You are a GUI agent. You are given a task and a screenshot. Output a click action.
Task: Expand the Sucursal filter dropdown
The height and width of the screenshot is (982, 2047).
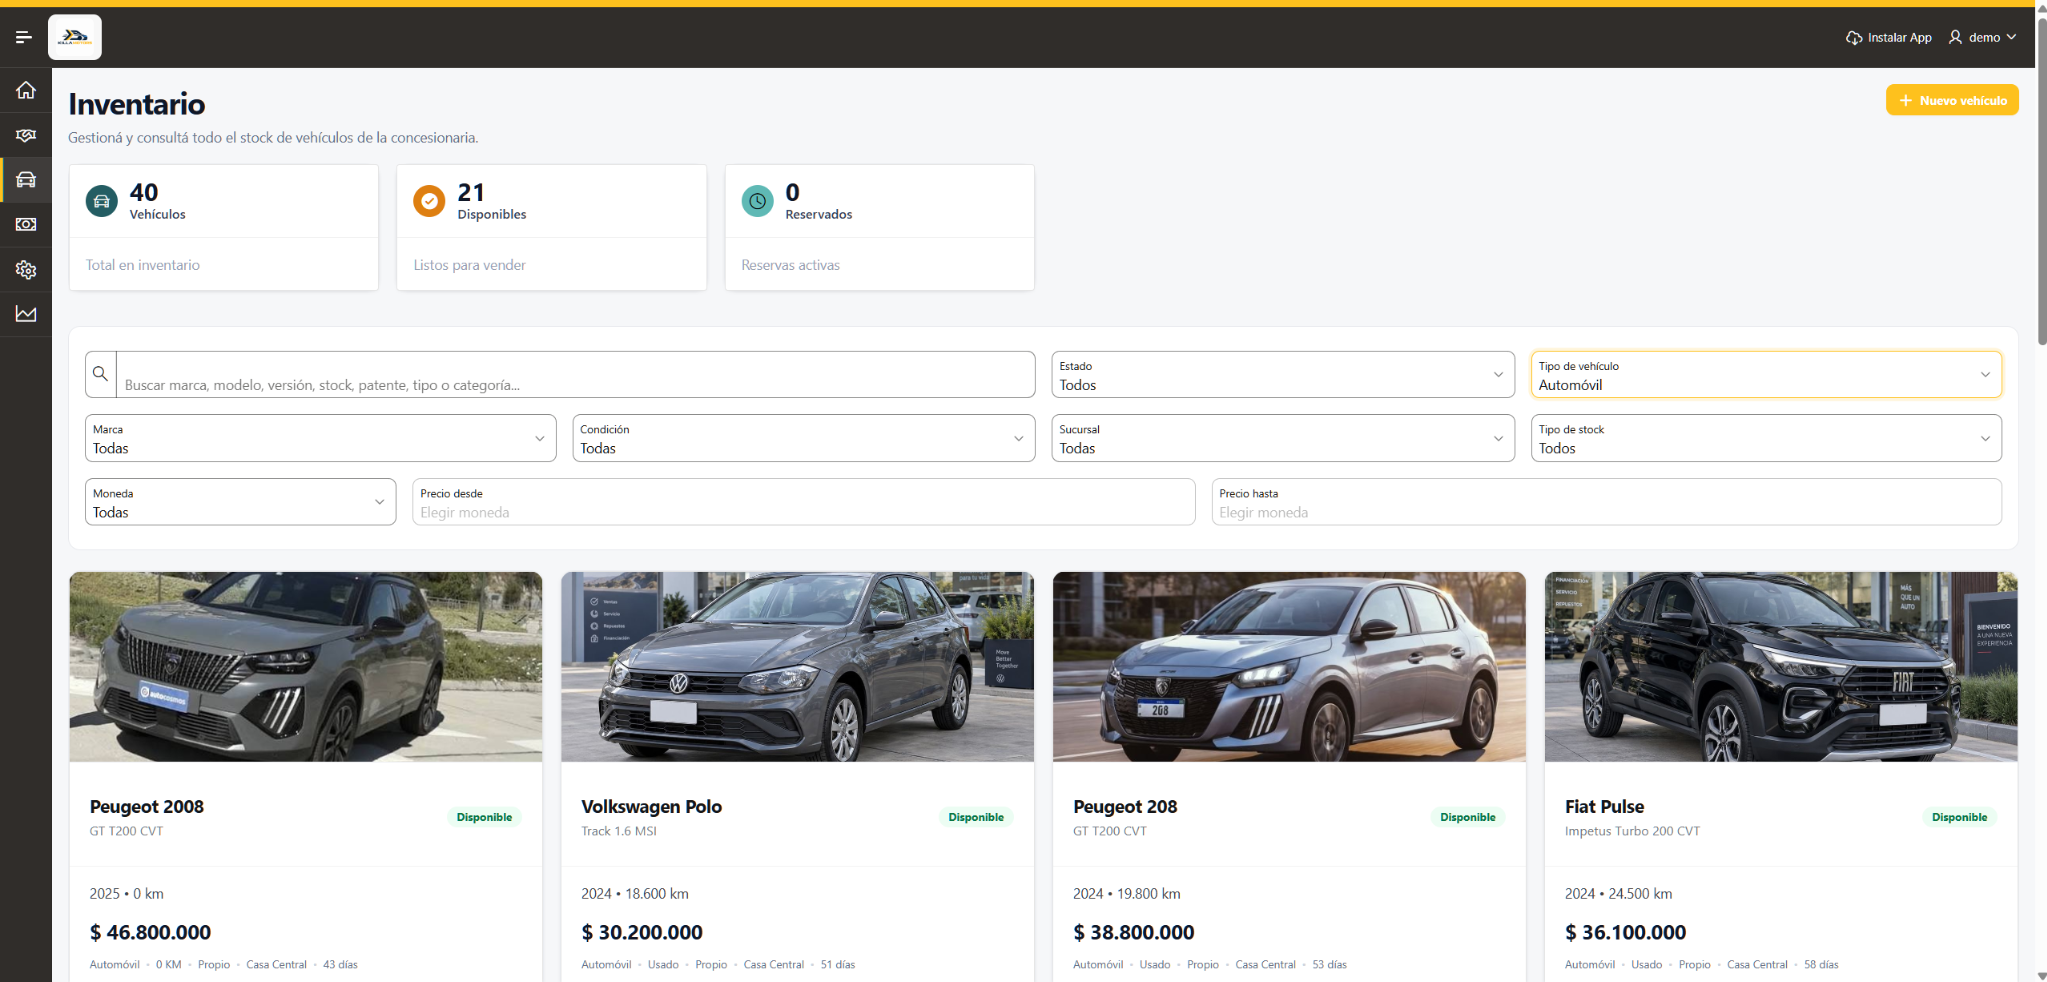[1283, 438]
